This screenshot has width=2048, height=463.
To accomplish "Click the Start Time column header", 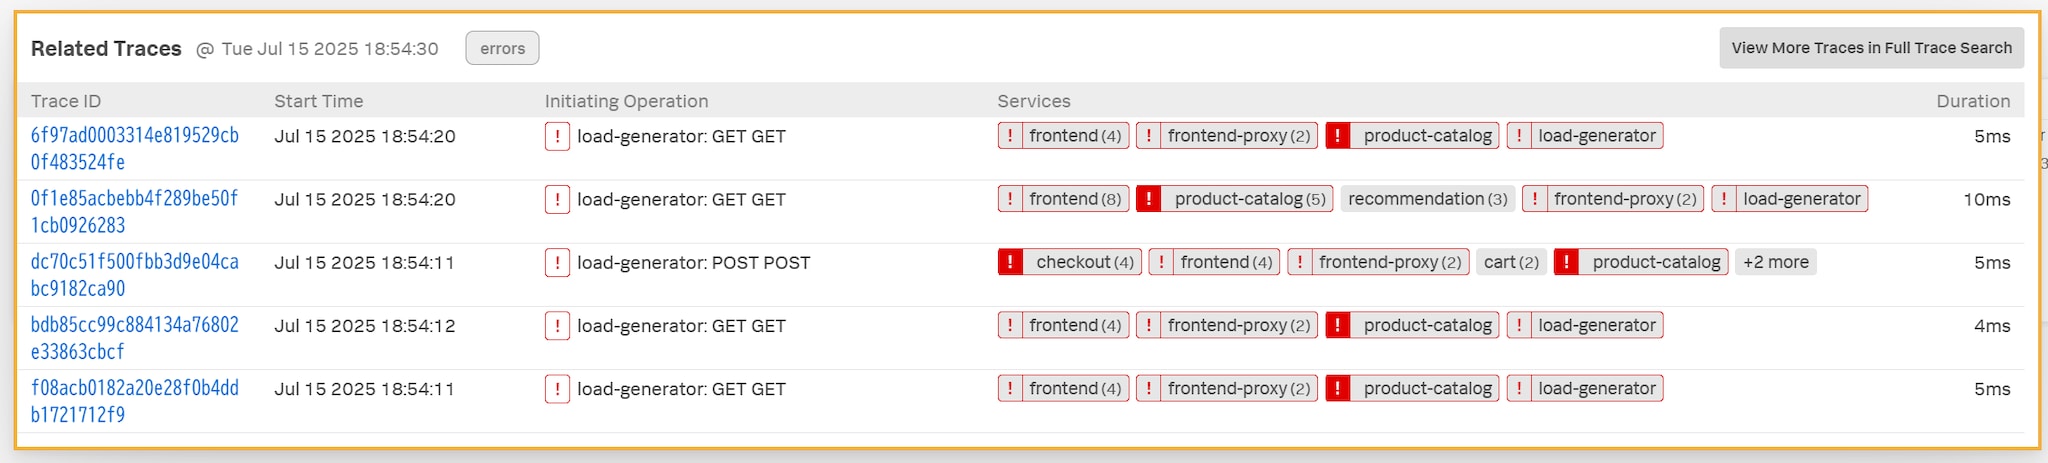I will pyautogui.click(x=319, y=101).
